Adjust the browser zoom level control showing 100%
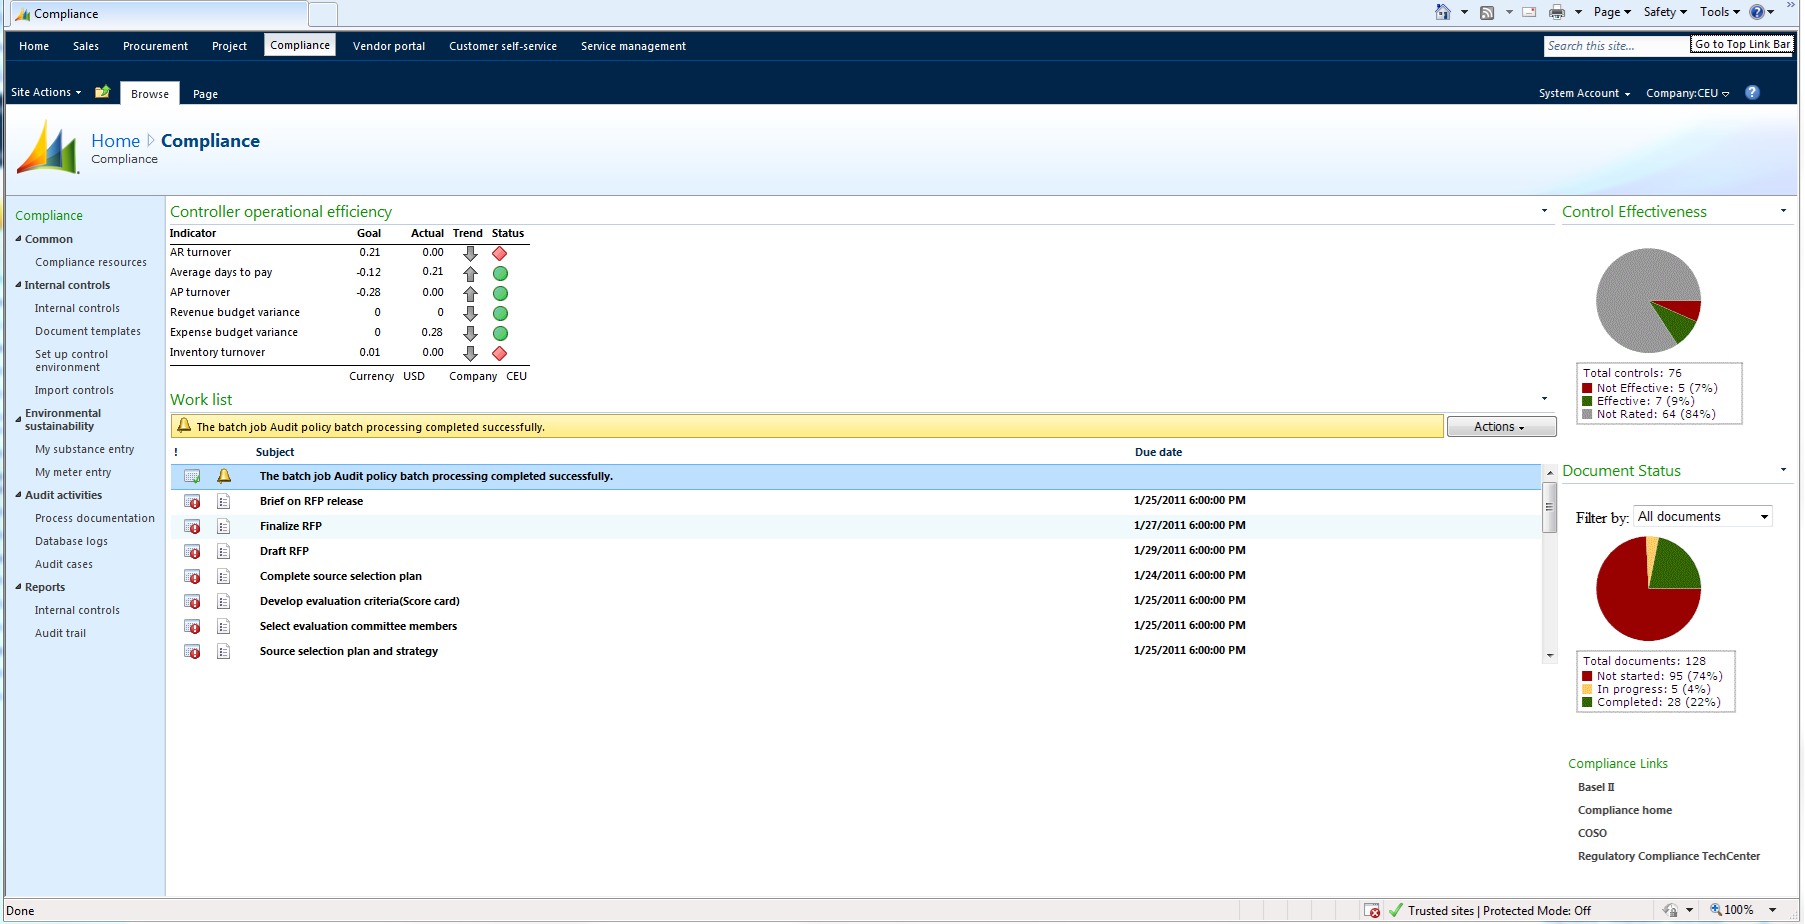This screenshot has width=1805, height=924. pyautogui.click(x=1738, y=910)
